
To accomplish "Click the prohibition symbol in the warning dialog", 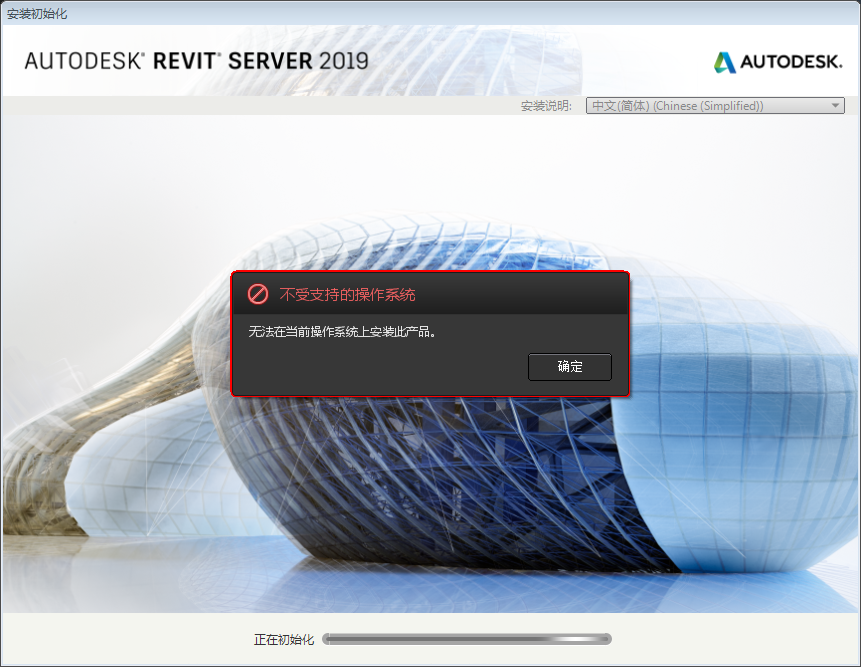I will (x=259, y=294).
